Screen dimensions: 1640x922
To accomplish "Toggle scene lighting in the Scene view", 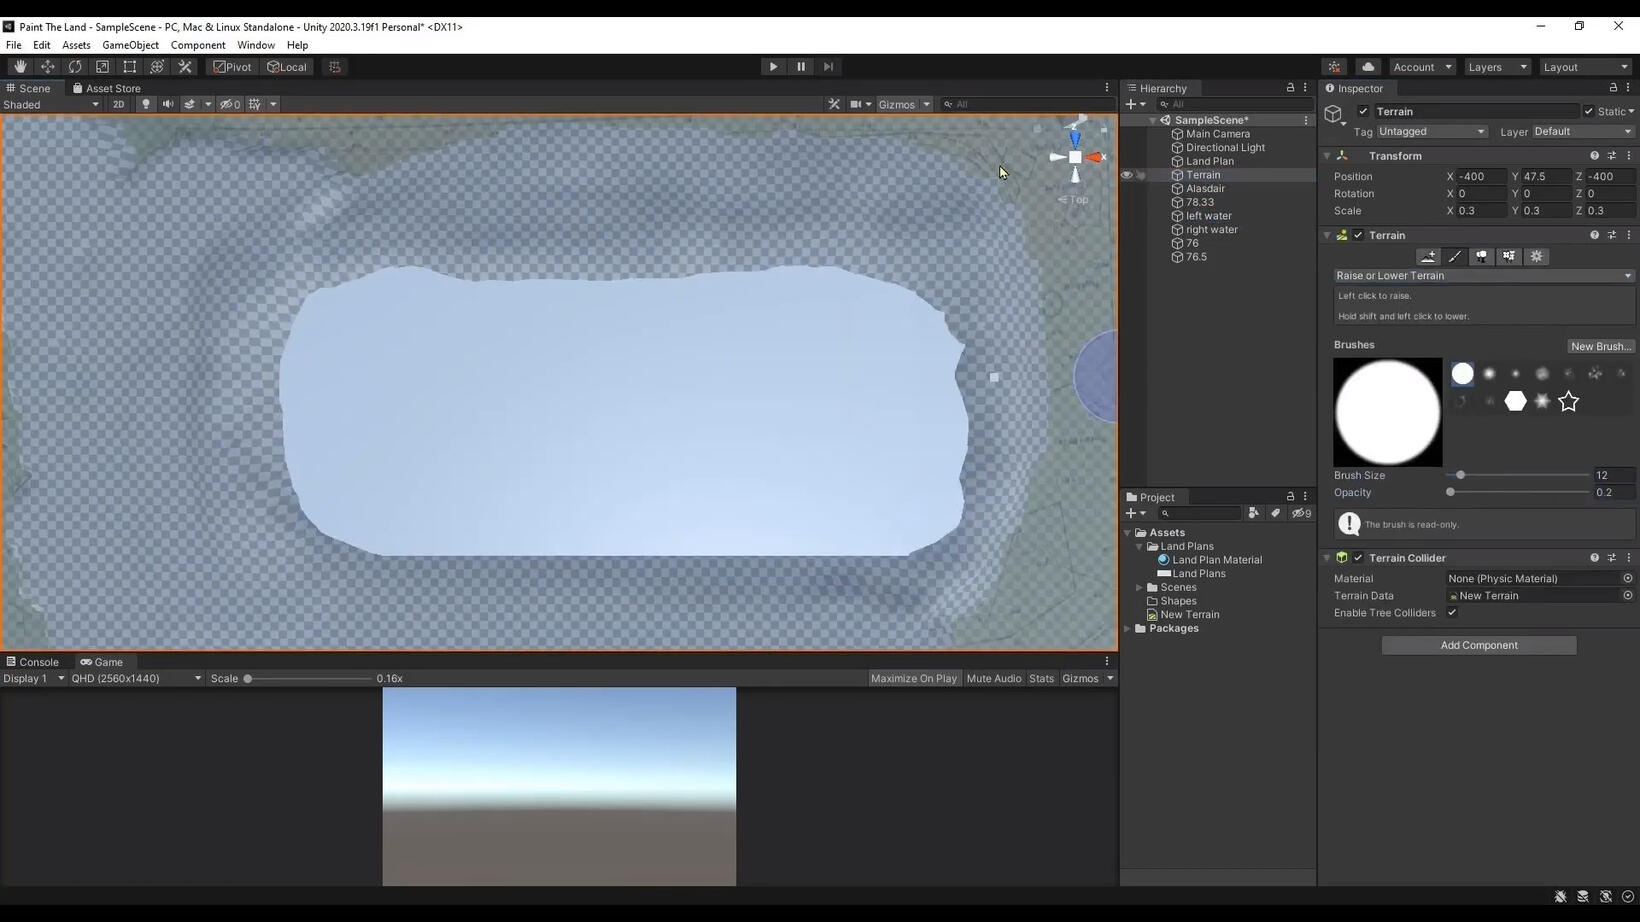I will (x=145, y=104).
